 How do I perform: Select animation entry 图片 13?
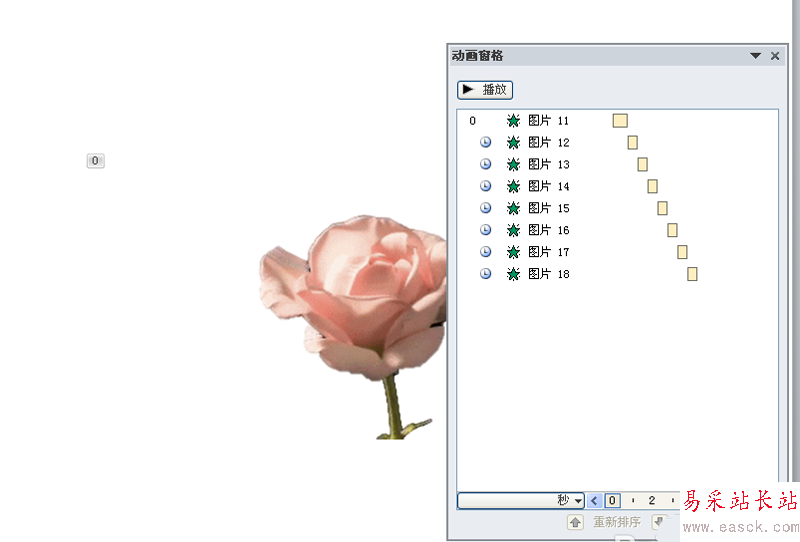point(617,165)
